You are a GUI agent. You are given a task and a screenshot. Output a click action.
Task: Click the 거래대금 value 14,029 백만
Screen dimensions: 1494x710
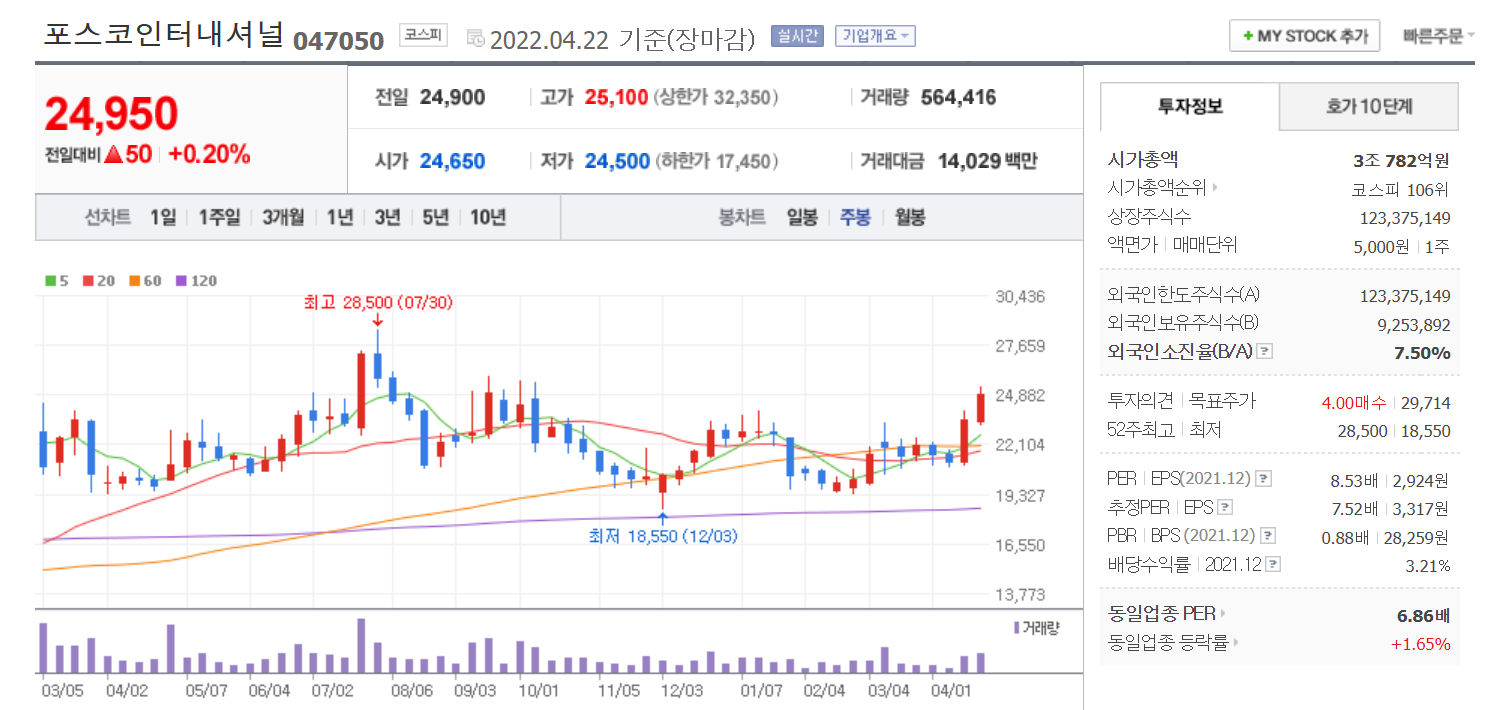point(987,161)
